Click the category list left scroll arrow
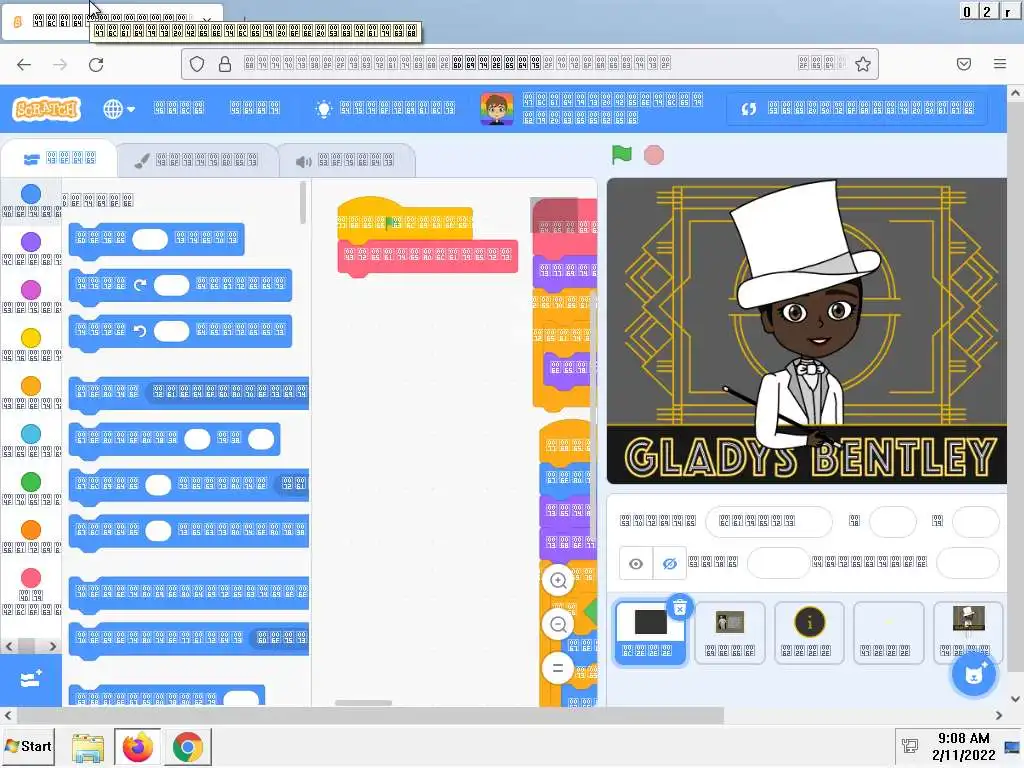This screenshot has height=768, width=1024. pos(9,647)
